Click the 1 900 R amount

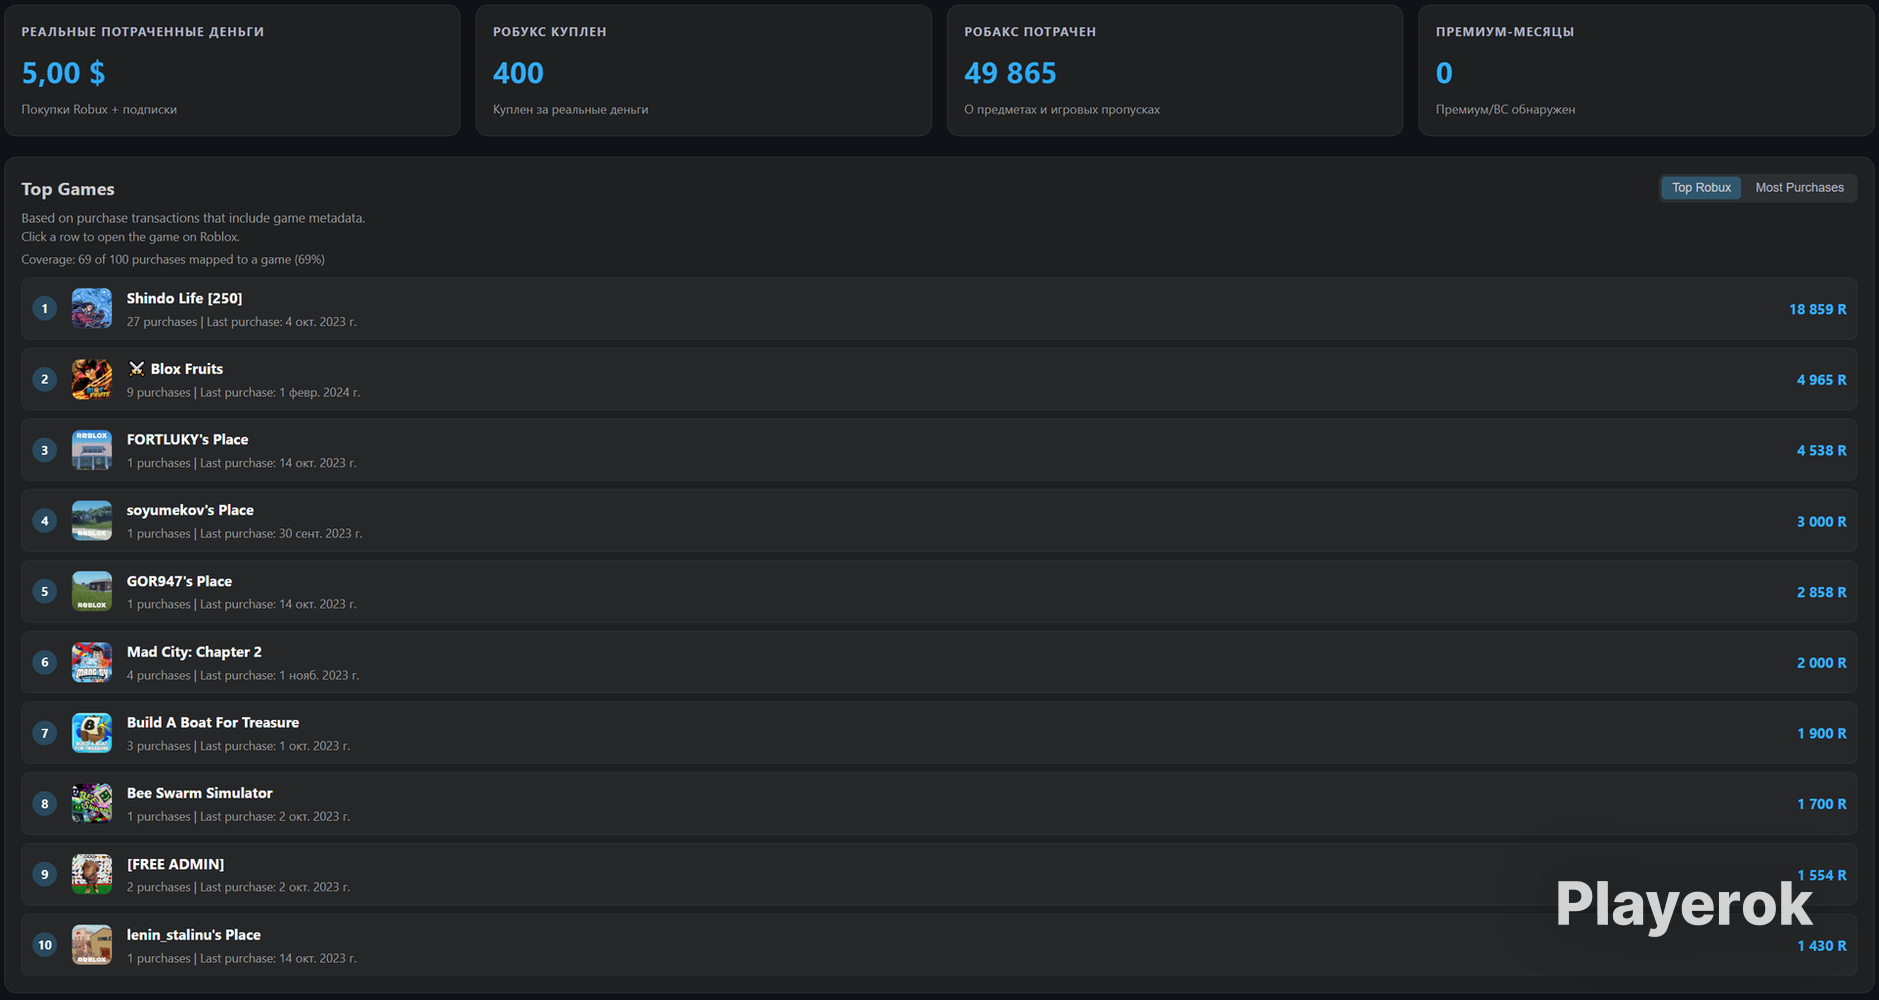(x=1821, y=734)
